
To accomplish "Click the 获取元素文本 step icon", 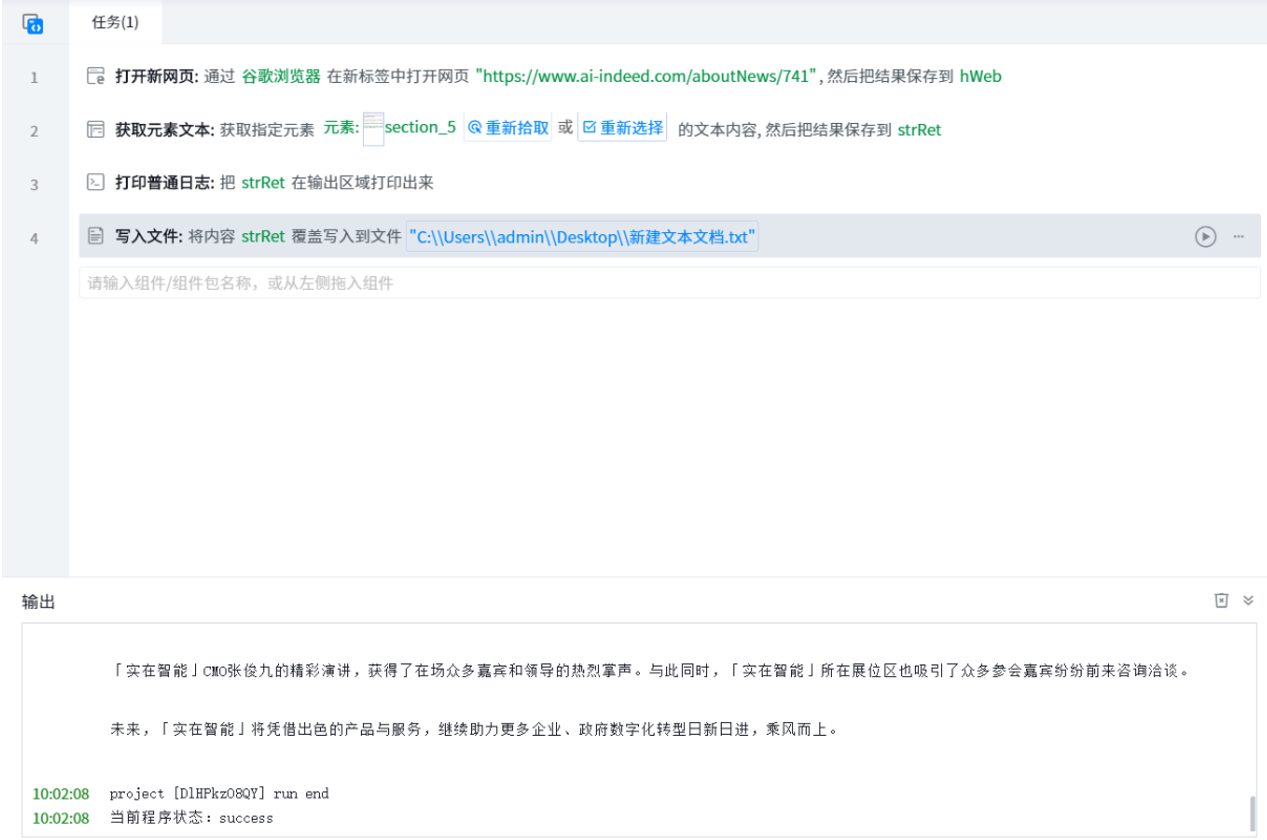I will coord(96,129).
